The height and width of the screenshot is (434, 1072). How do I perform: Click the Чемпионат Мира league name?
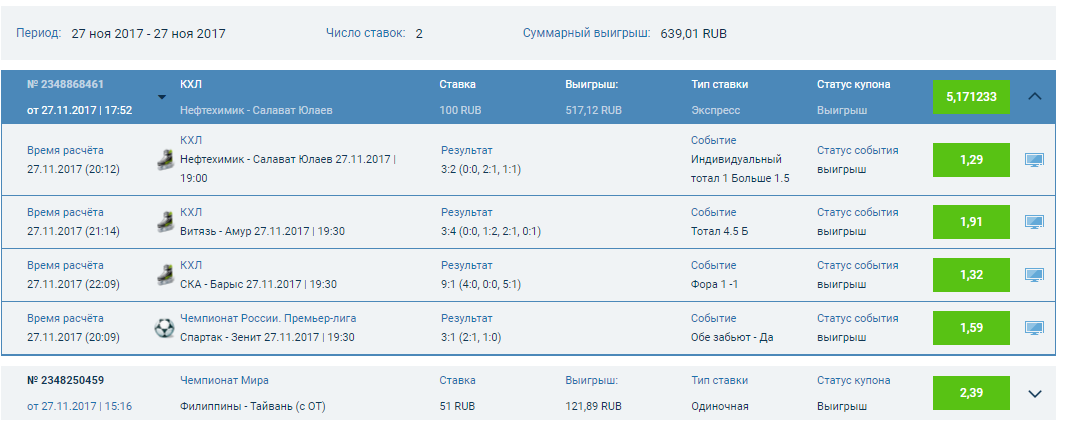tap(224, 380)
